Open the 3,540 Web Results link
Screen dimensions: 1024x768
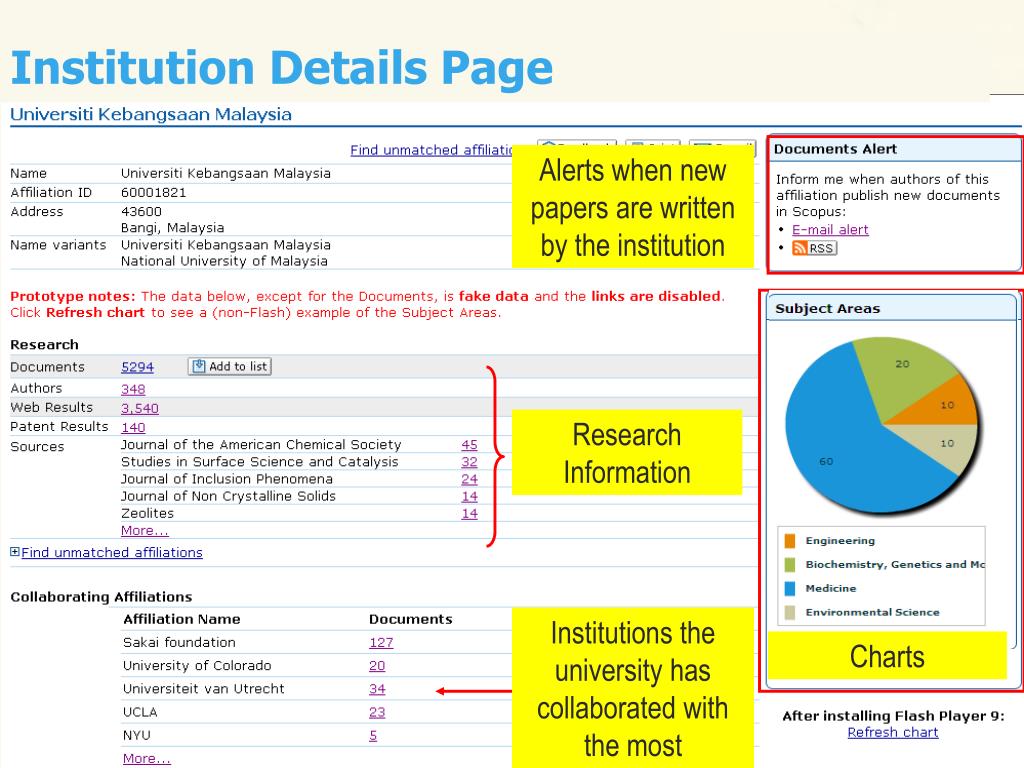click(140, 408)
